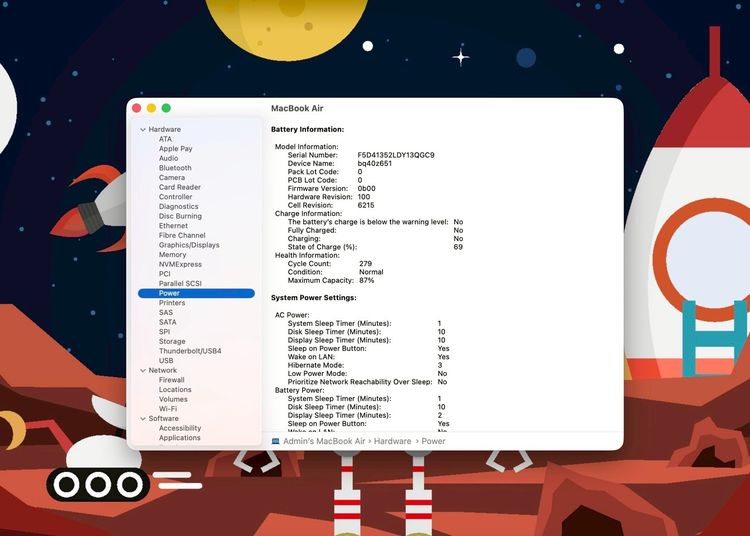Select USB in the sidebar
The width and height of the screenshot is (750, 536).
[x=166, y=361]
